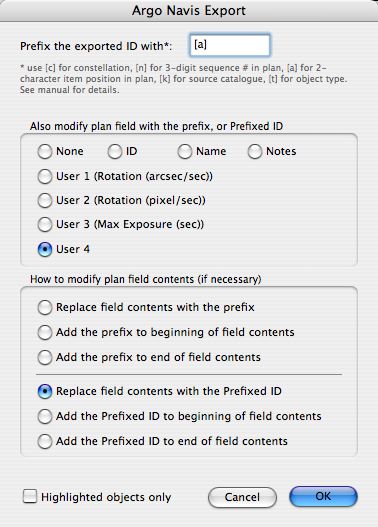The height and width of the screenshot is (527, 378).
Task: Click the Argo Navis Export title bar
Action: 189,10
